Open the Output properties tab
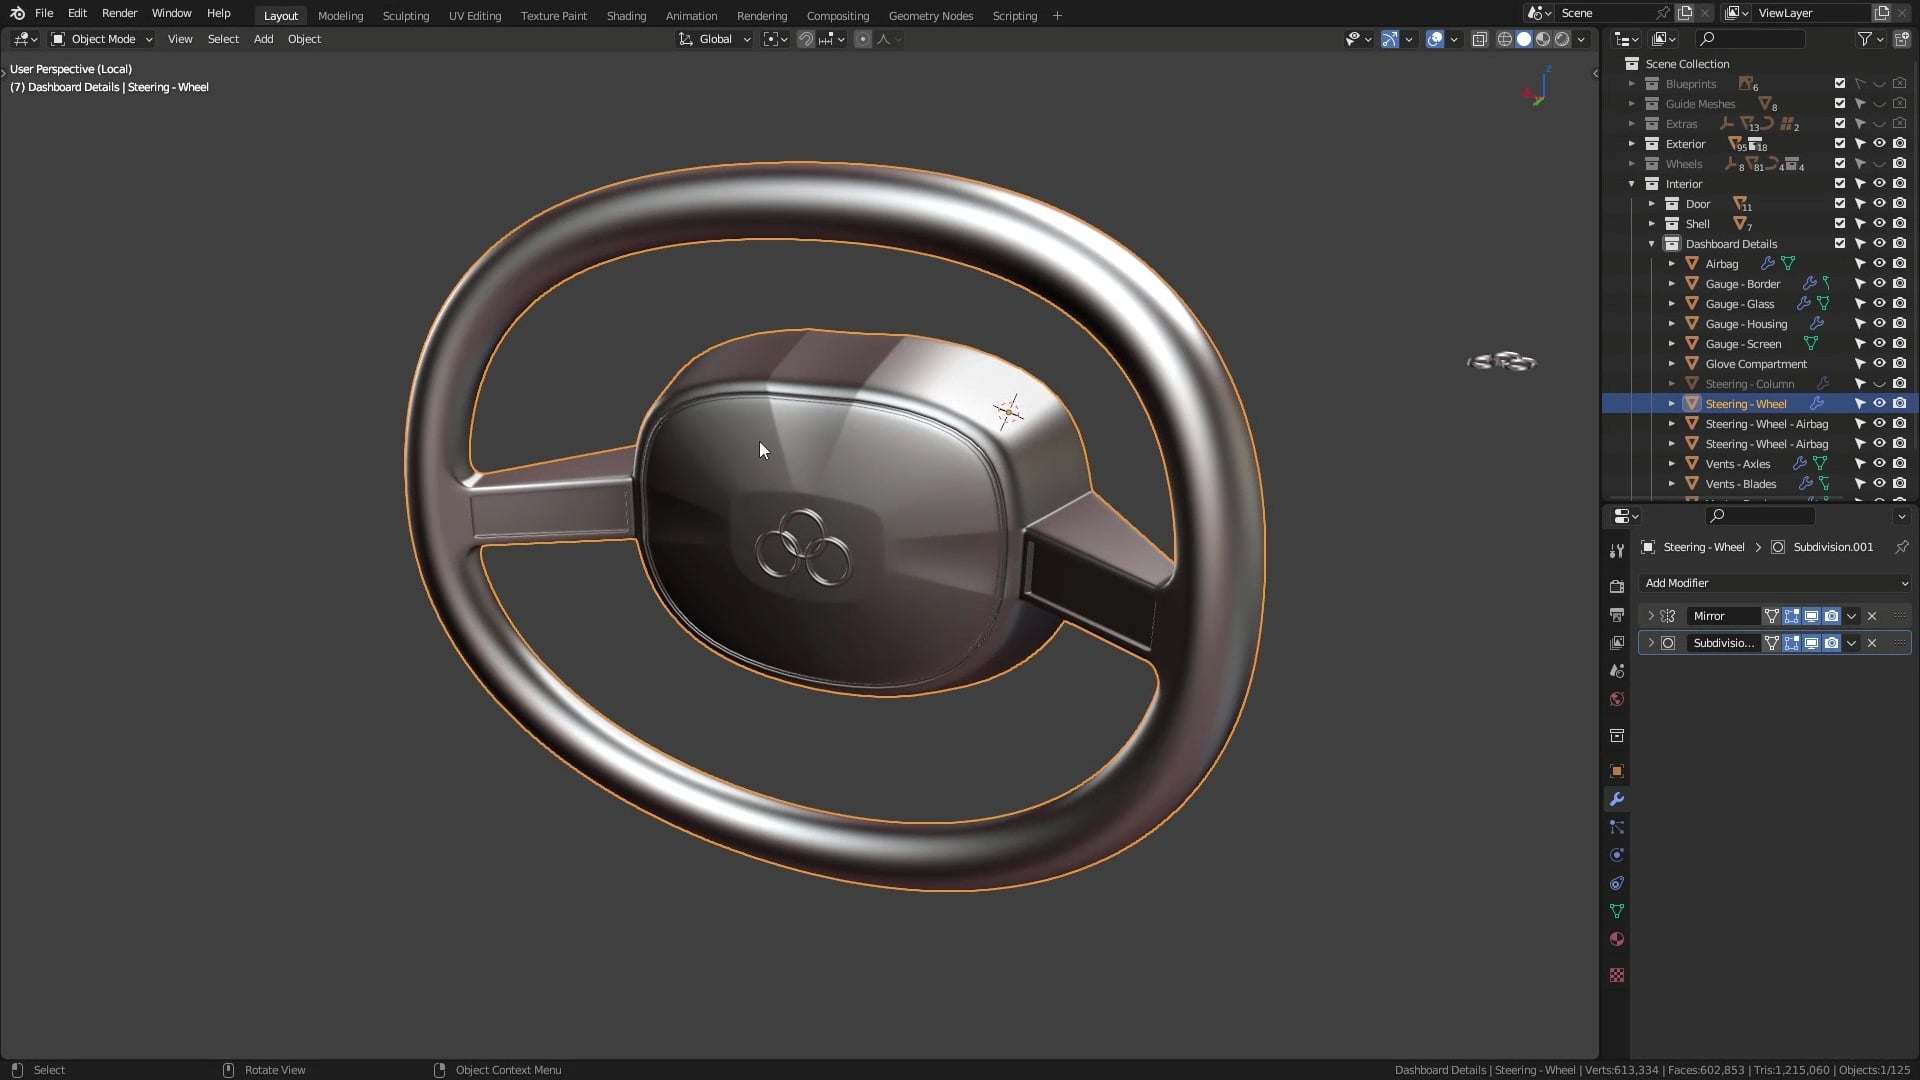Viewport: 1920px width, 1080px height. tap(1617, 615)
